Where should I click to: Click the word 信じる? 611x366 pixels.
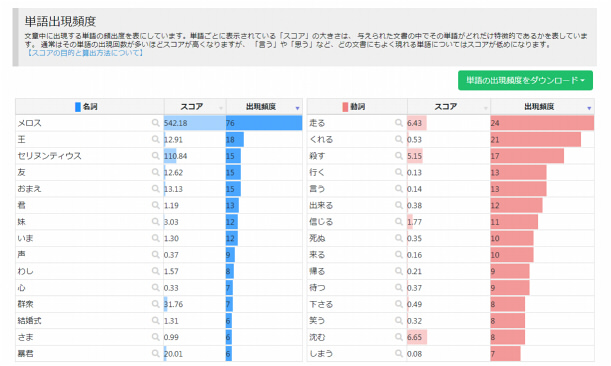(321, 222)
